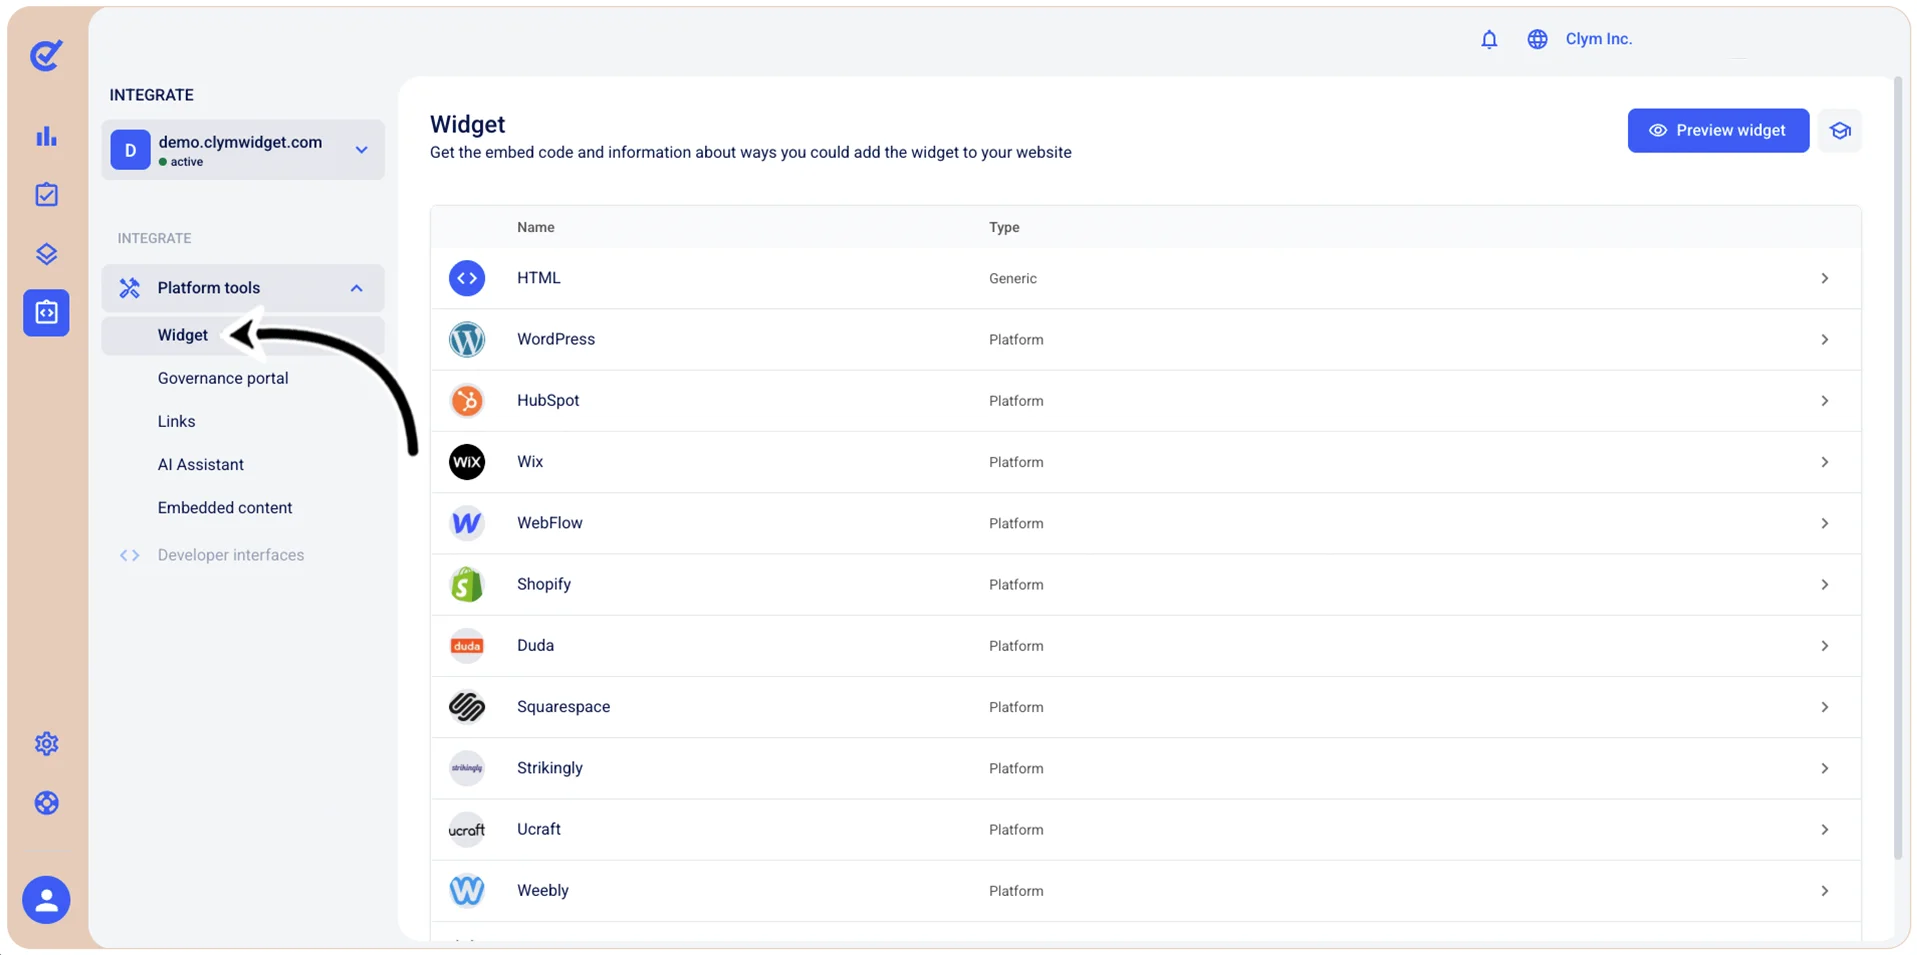Open the bar chart dashboard icon in sidebar

(x=46, y=136)
